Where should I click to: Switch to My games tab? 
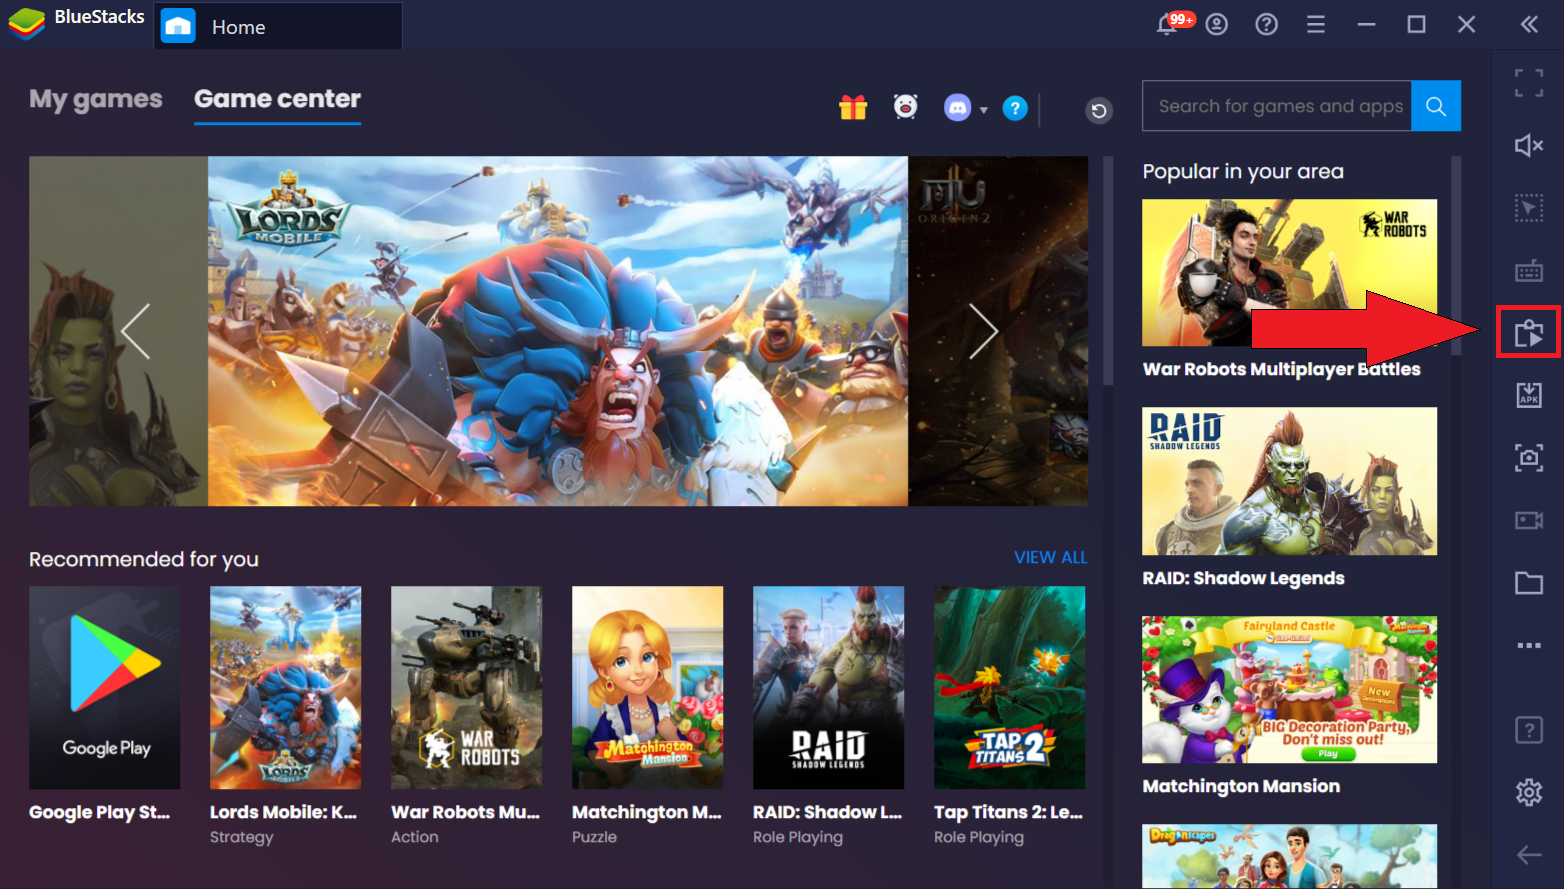(x=96, y=99)
